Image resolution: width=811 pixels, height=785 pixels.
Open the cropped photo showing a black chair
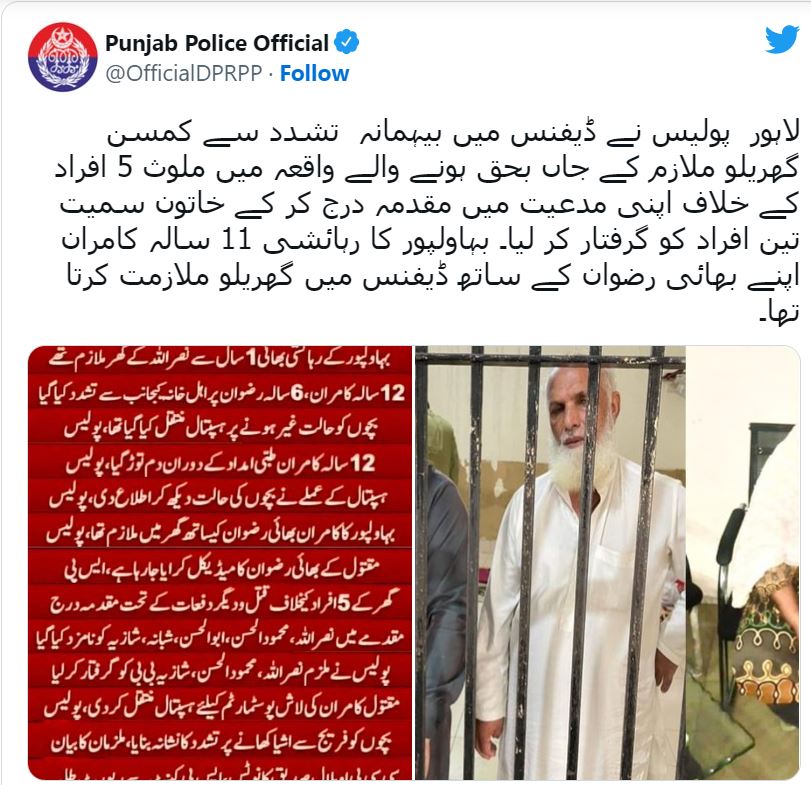point(743,563)
